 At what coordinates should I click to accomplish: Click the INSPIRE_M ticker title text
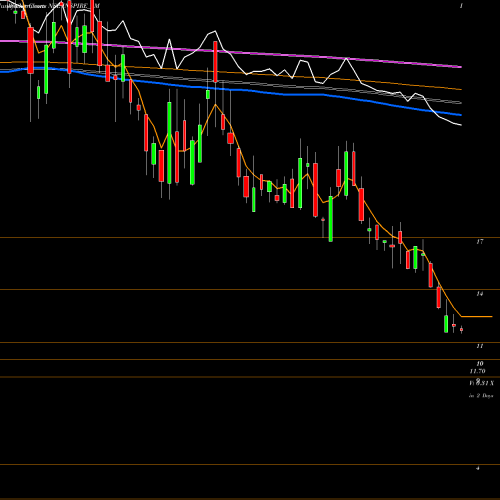[80, 6]
